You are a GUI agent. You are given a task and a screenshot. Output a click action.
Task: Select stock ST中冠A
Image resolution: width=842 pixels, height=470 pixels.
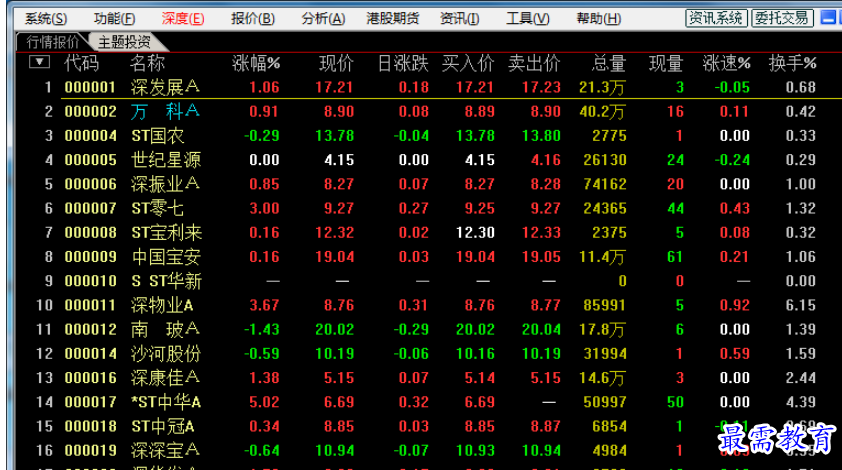pyautogui.click(x=163, y=426)
